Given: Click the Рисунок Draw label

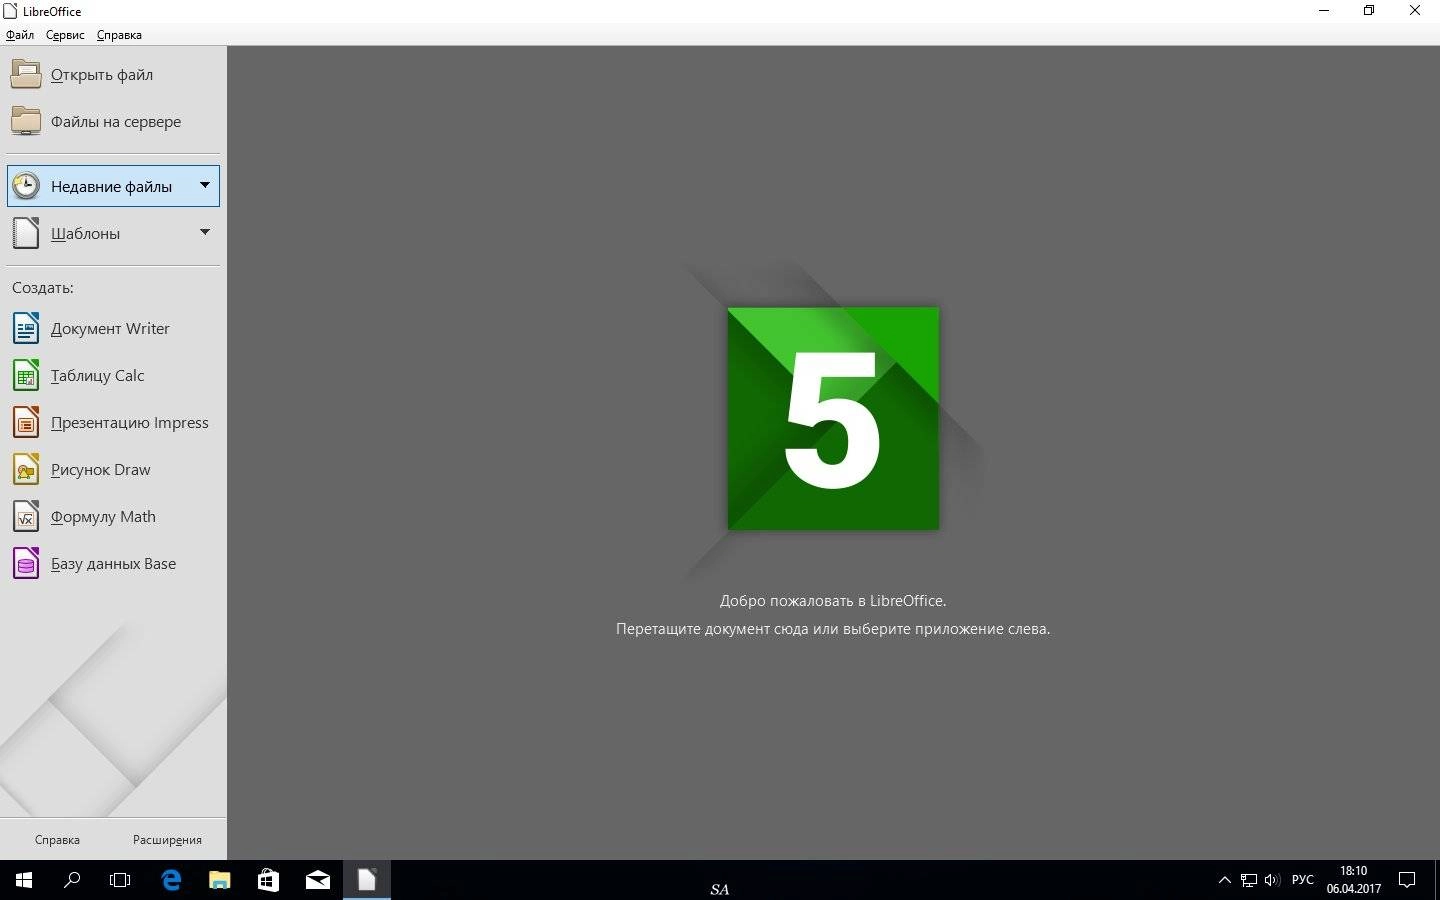Looking at the screenshot, I should point(100,470).
